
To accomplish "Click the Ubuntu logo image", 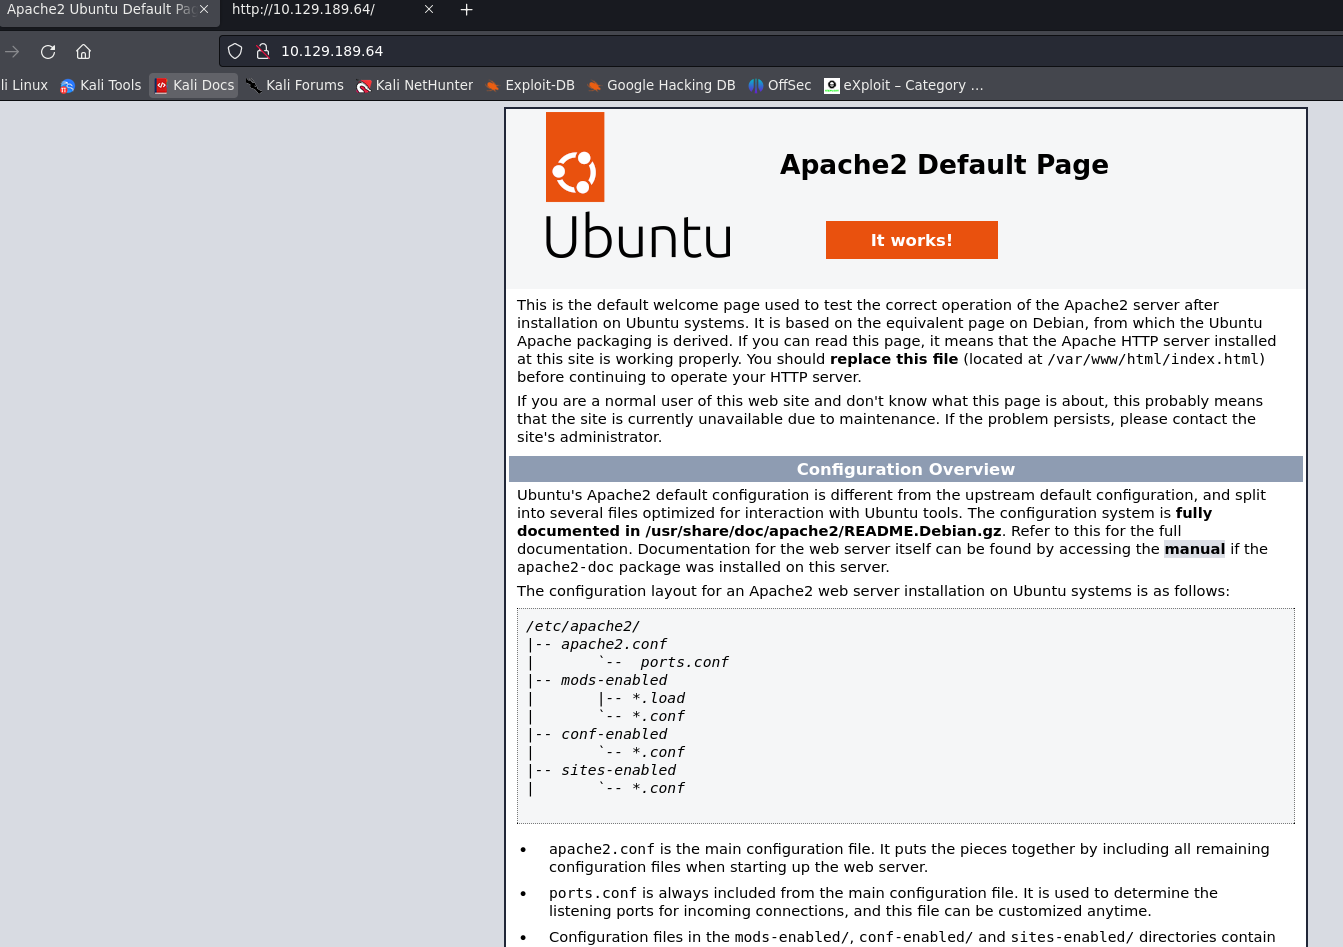I will coord(637,186).
